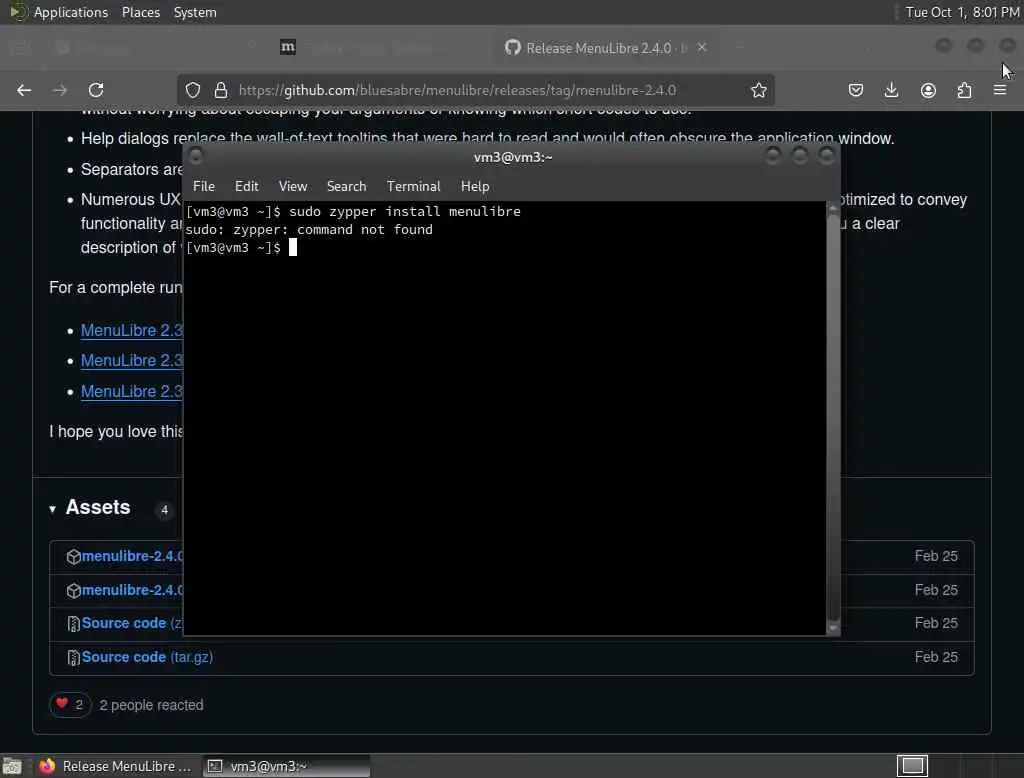
Task: Click the terminal title 'vm3@vm3:~'
Action: [513, 157]
